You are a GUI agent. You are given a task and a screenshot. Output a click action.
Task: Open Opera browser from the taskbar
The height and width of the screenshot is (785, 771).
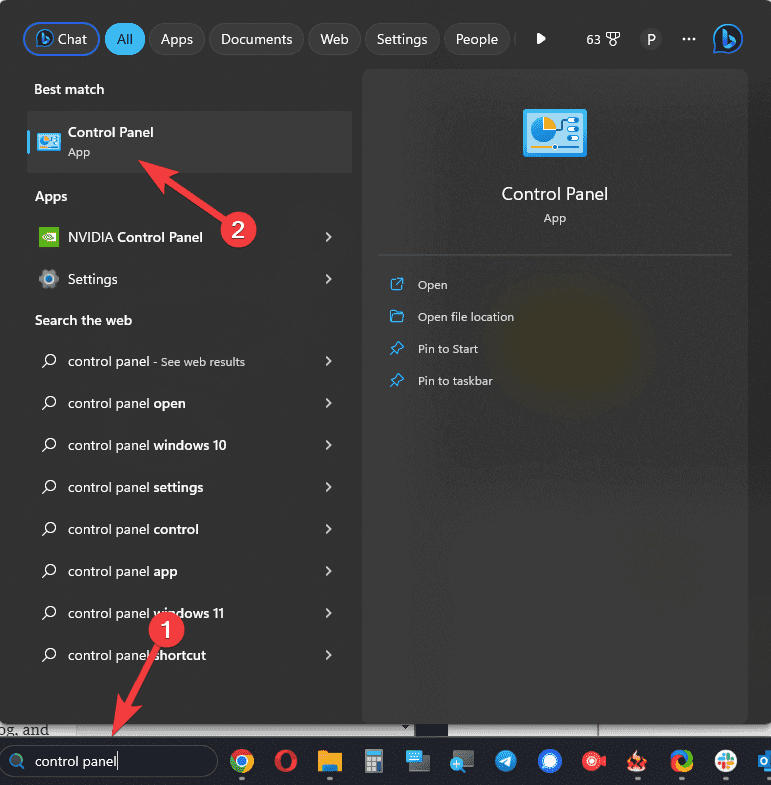[x=286, y=761]
